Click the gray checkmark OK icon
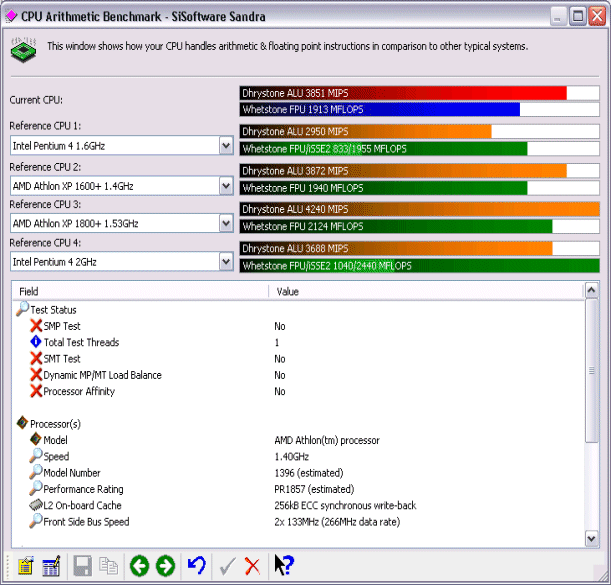 click(227, 566)
